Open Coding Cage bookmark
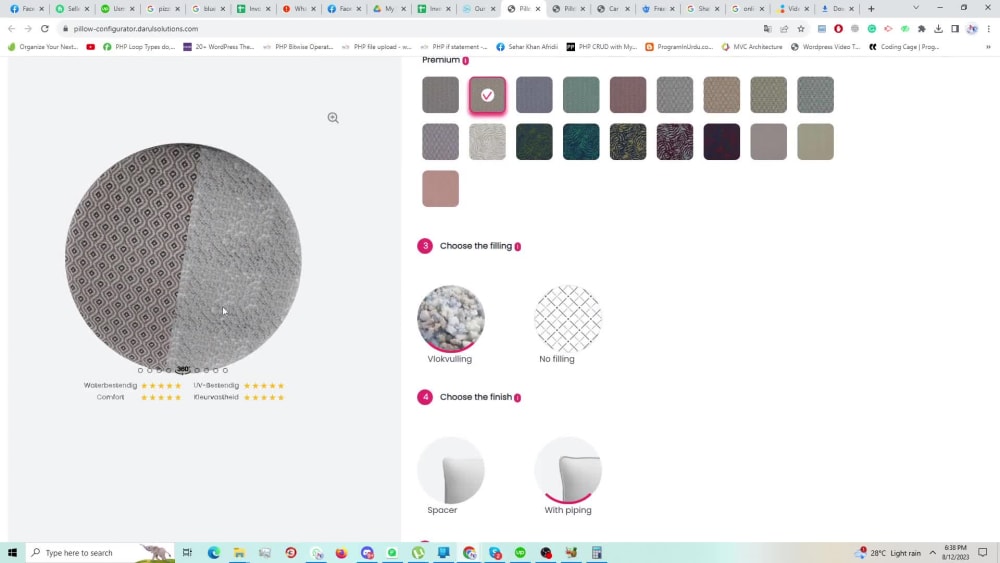 click(x=904, y=47)
